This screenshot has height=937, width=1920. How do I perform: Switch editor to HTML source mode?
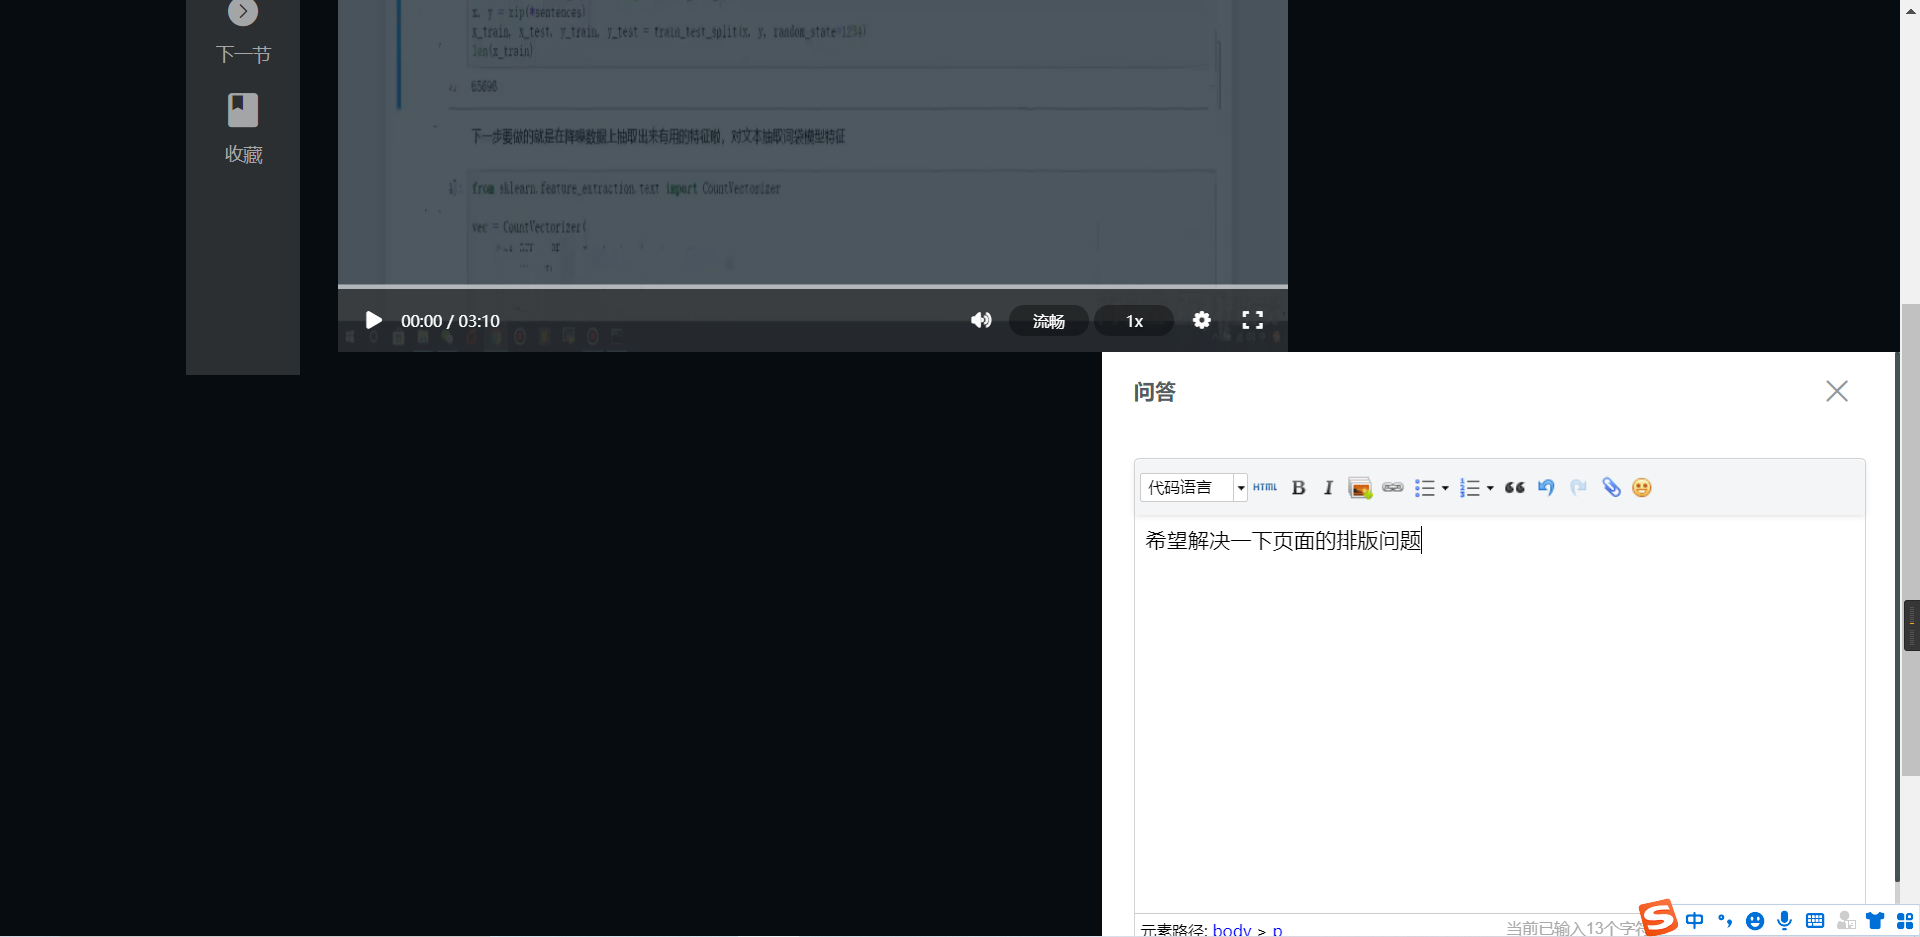click(x=1265, y=487)
